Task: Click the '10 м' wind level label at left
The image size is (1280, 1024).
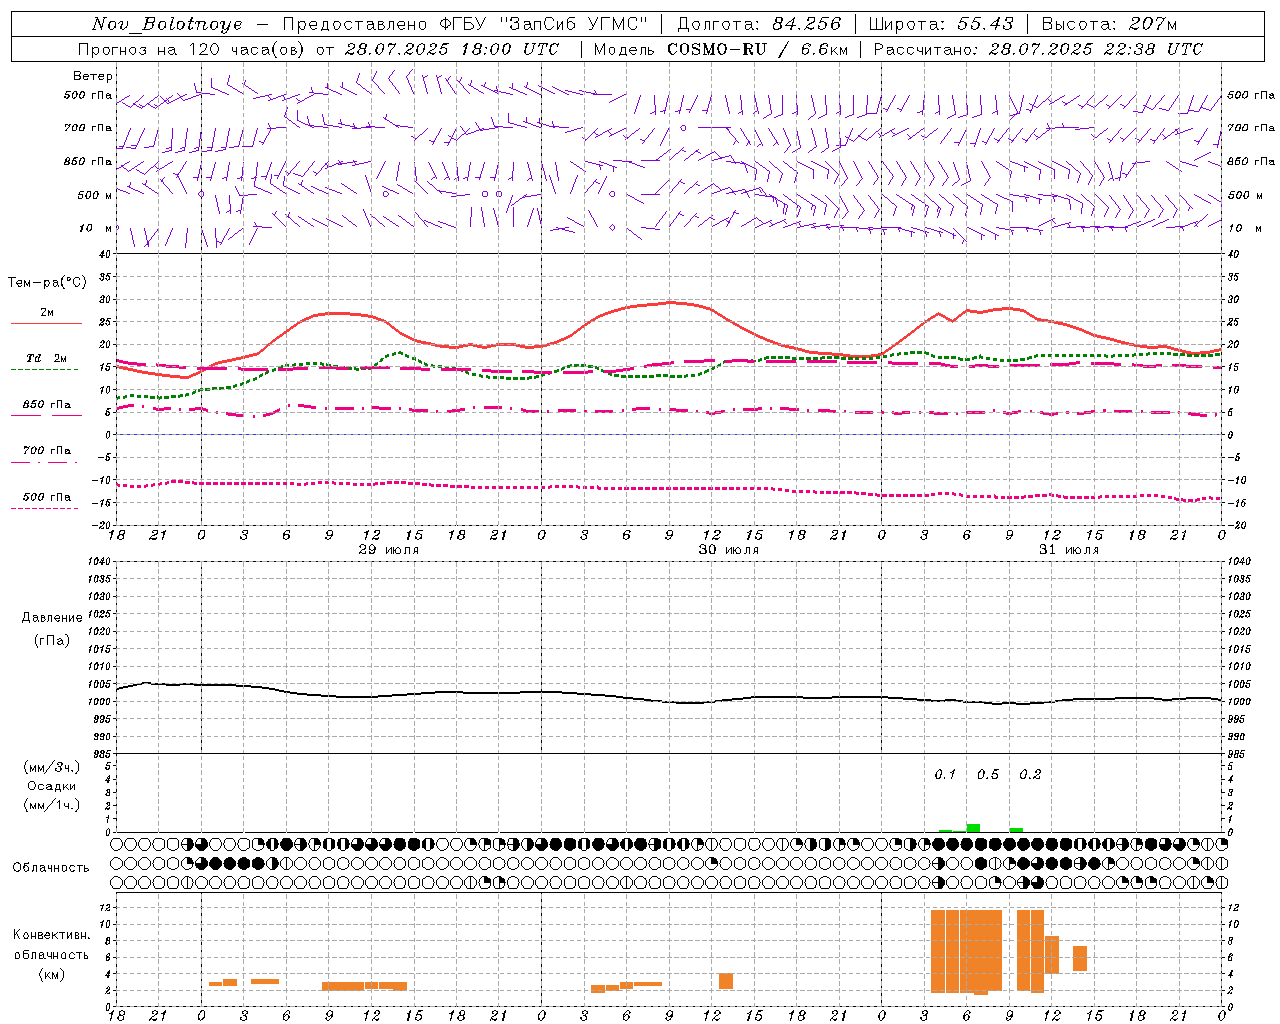Action: [96, 228]
